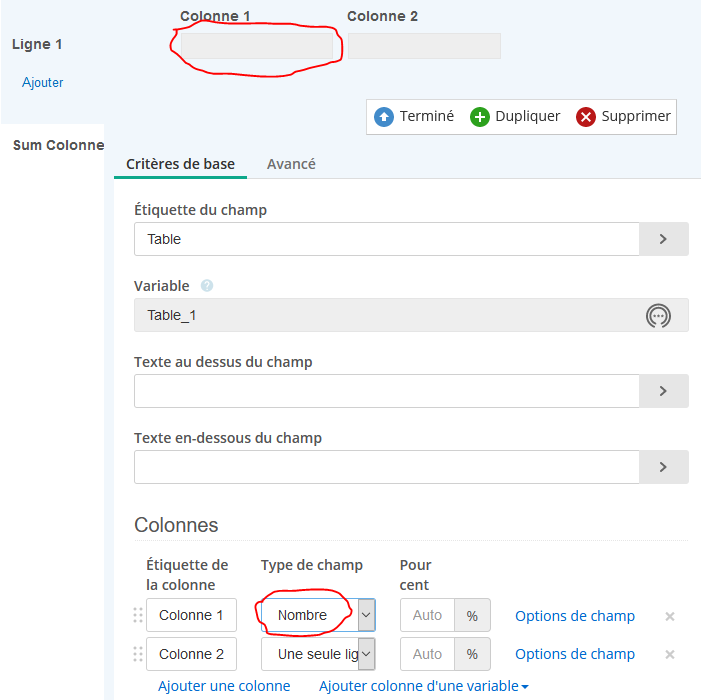The width and height of the screenshot is (701, 700).
Task: Open the Variable help question mark icon
Action: [x=207, y=286]
